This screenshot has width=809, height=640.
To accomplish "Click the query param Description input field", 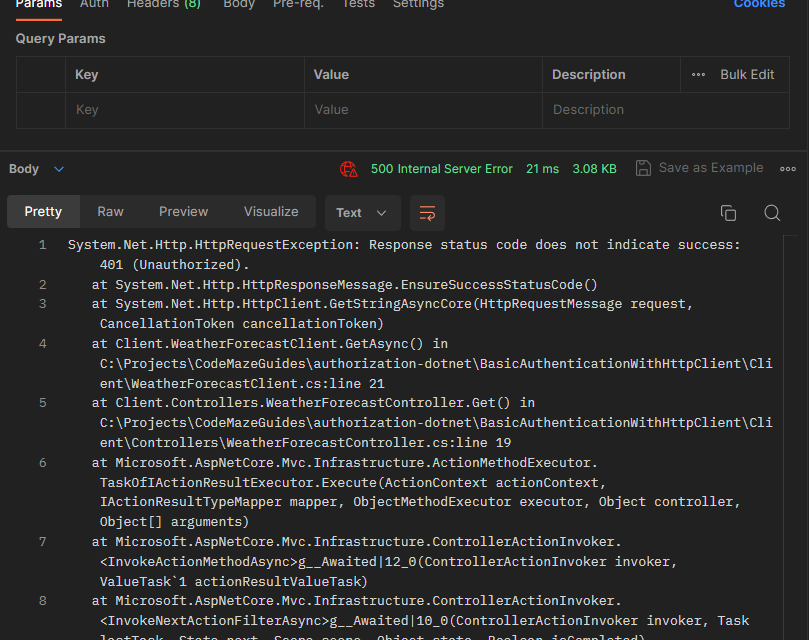I will 610,110.
